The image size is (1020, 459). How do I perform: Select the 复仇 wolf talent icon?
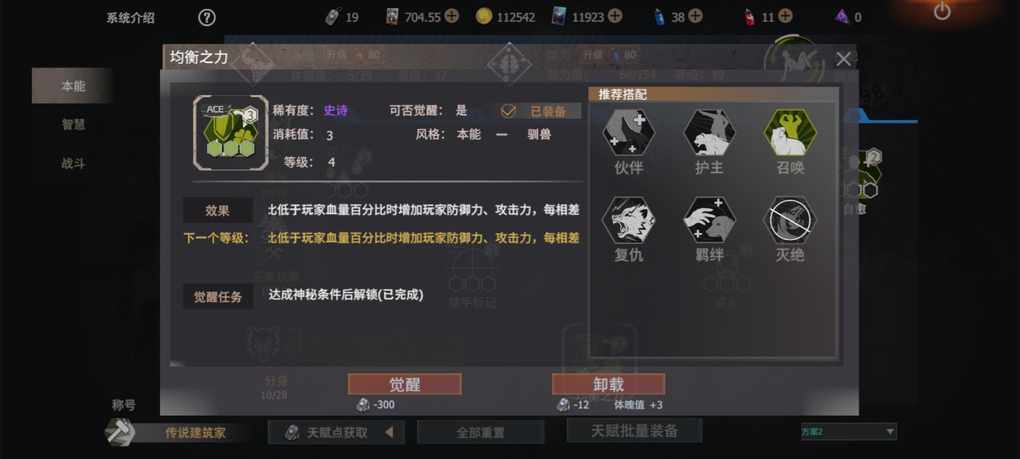[628, 220]
